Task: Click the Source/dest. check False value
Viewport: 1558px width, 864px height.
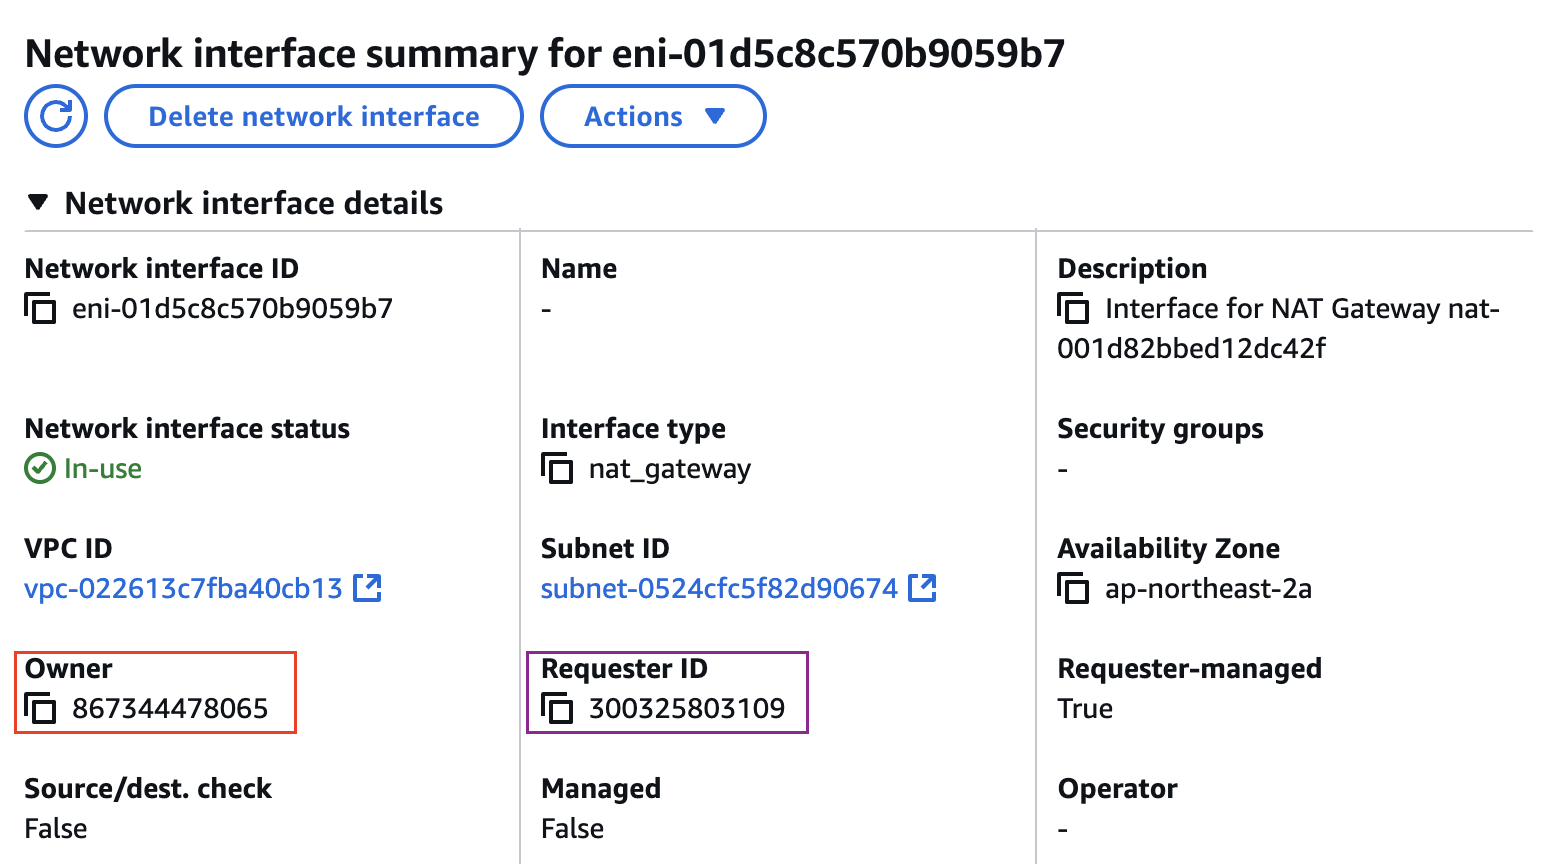Action: [x=56, y=828]
